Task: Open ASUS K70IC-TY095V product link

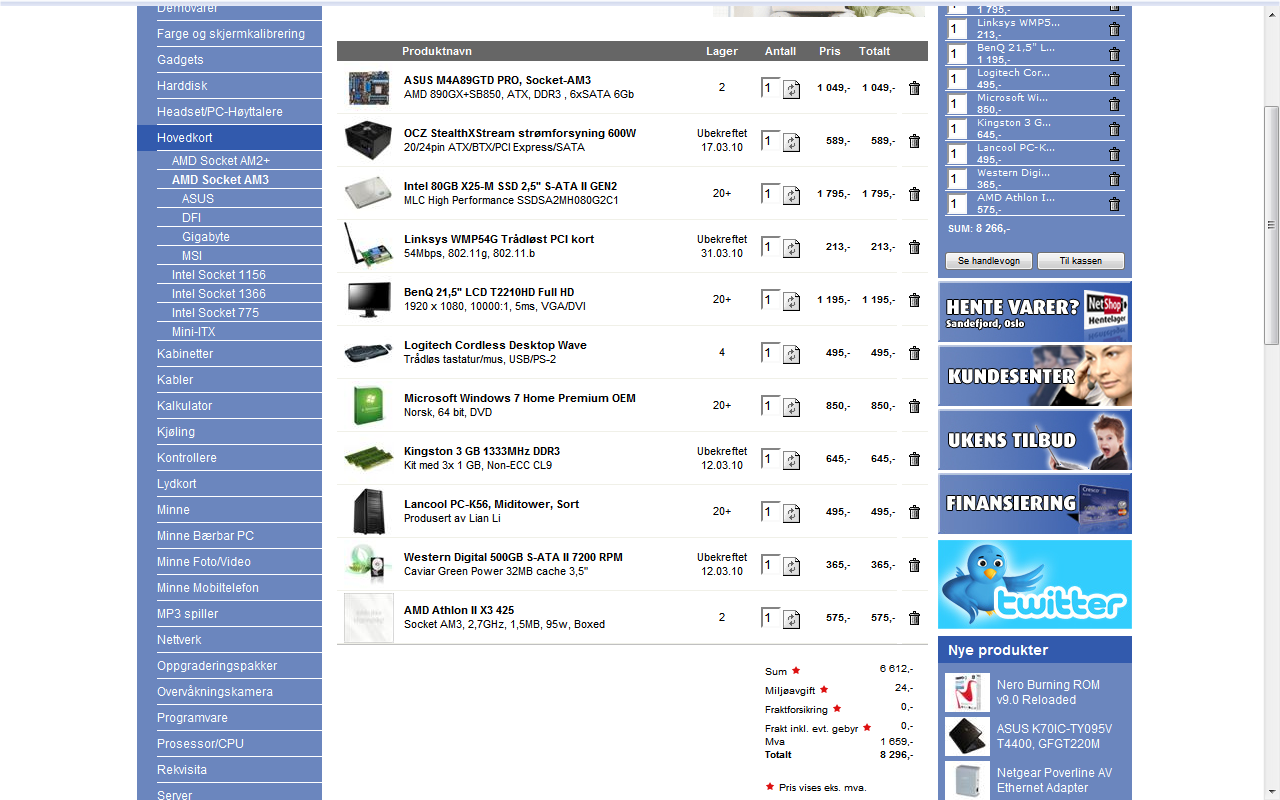Action: tap(1054, 736)
